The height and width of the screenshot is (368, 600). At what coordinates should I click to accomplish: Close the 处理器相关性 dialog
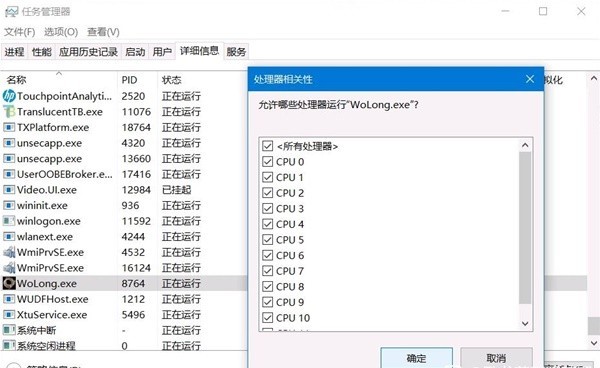click(x=530, y=79)
